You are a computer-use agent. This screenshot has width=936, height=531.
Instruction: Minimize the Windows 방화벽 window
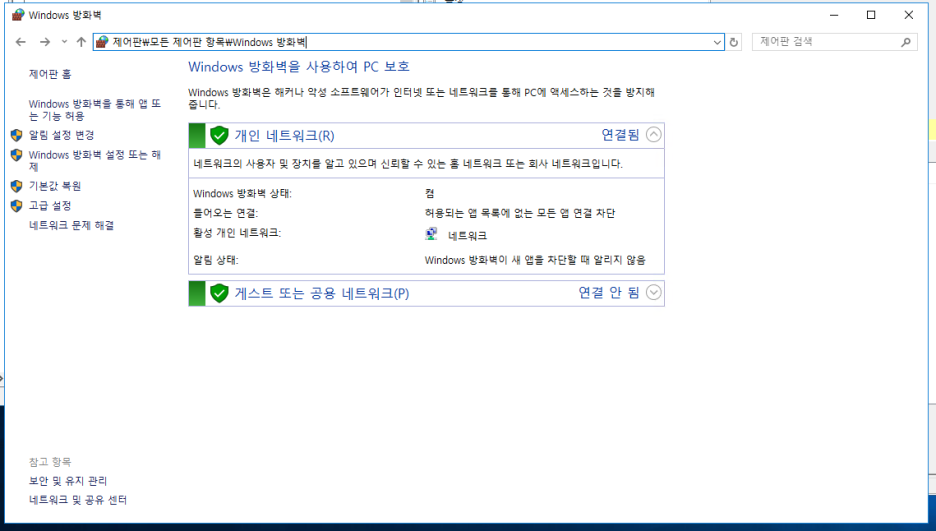pyautogui.click(x=834, y=15)
